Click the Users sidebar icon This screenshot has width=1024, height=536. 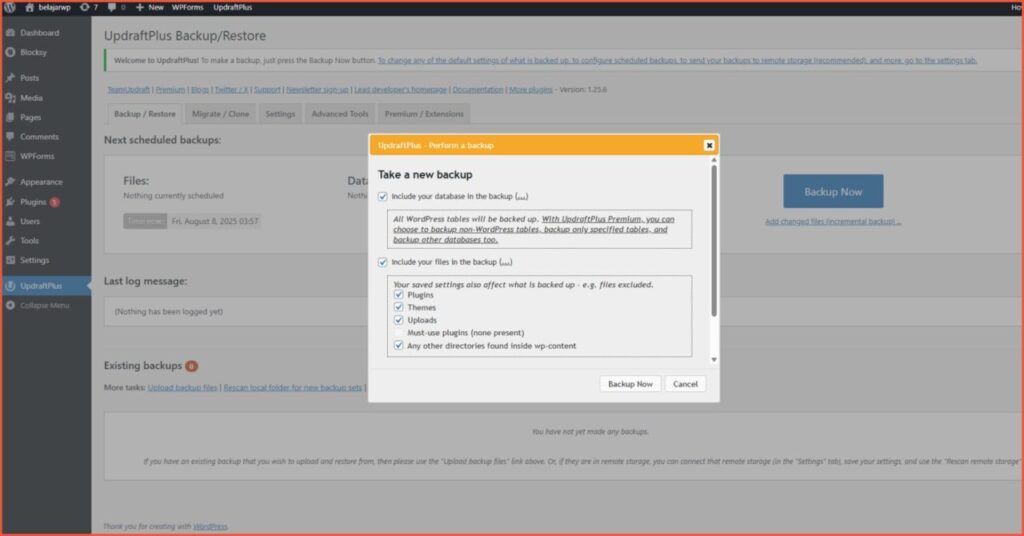[x=10, y=221]
